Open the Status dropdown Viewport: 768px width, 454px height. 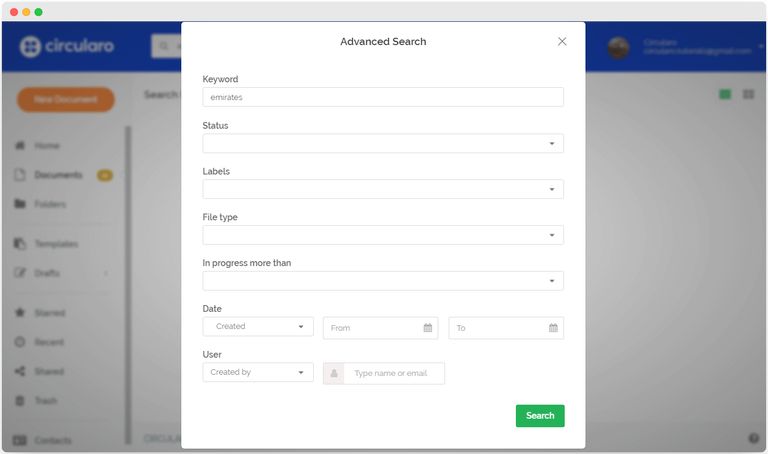click(382, 144)
